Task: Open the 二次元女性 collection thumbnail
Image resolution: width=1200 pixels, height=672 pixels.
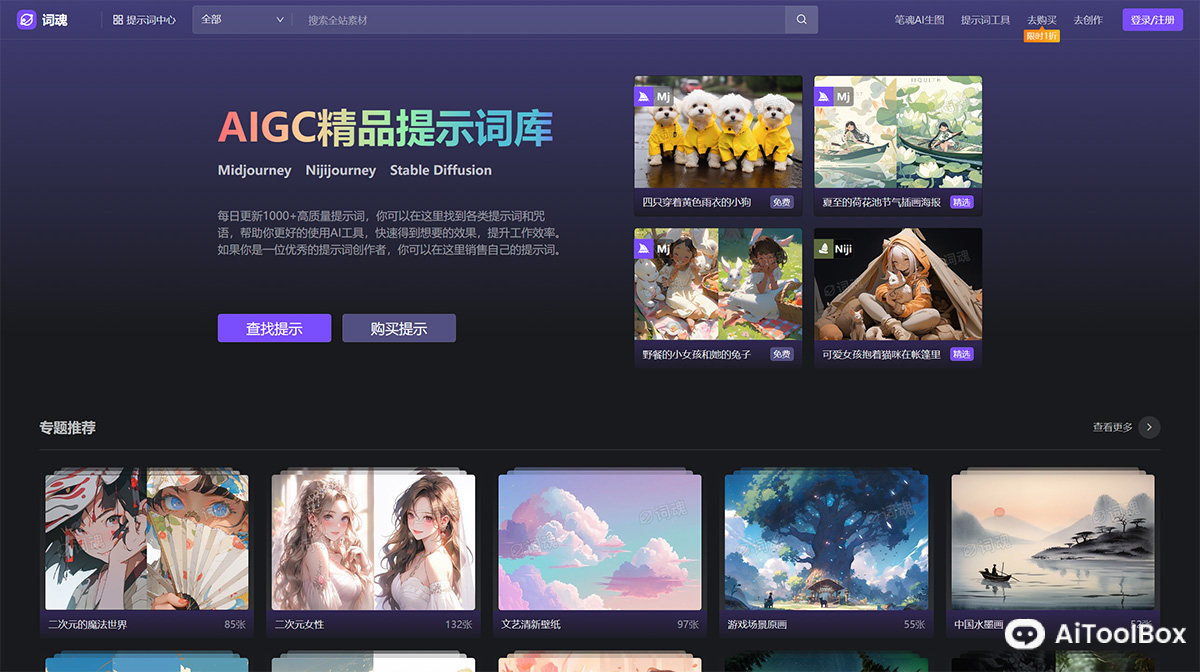Action: [373, 542]
